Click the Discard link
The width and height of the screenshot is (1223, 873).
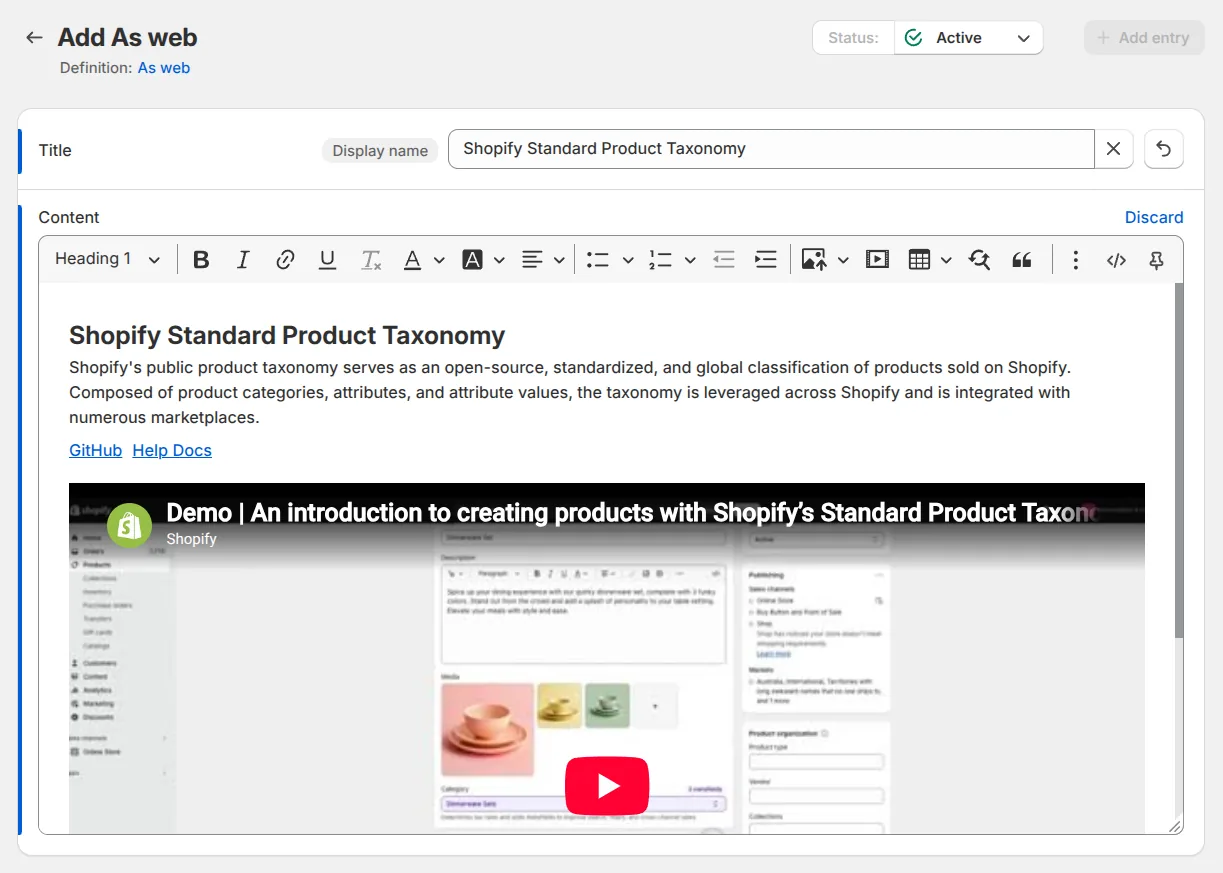[1154, 217]
